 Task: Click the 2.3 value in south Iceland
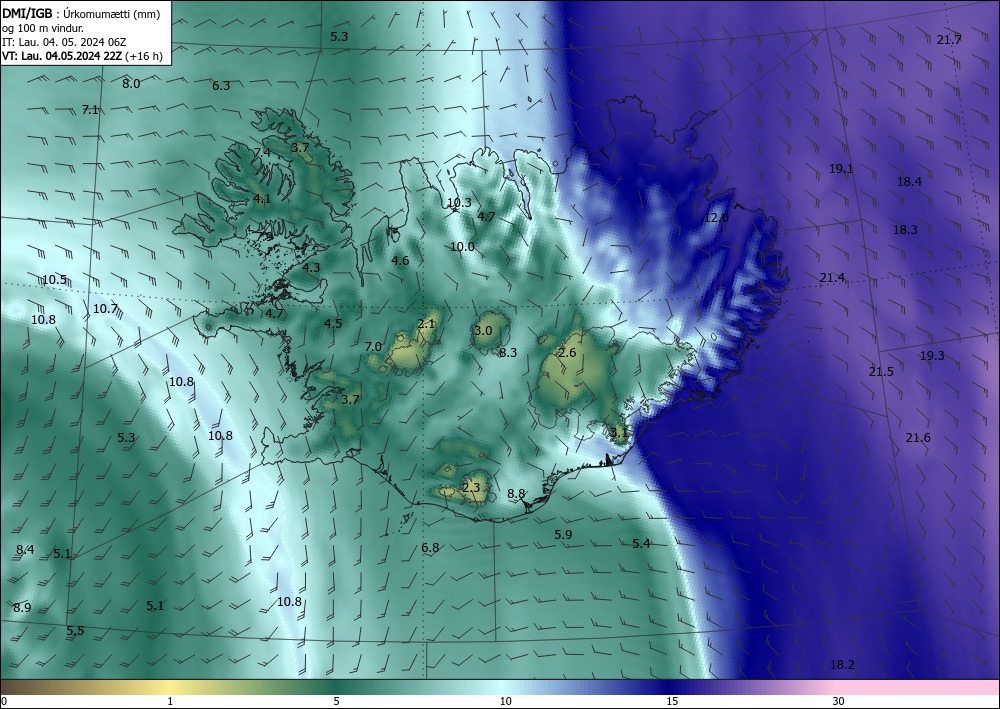point(471,488)
